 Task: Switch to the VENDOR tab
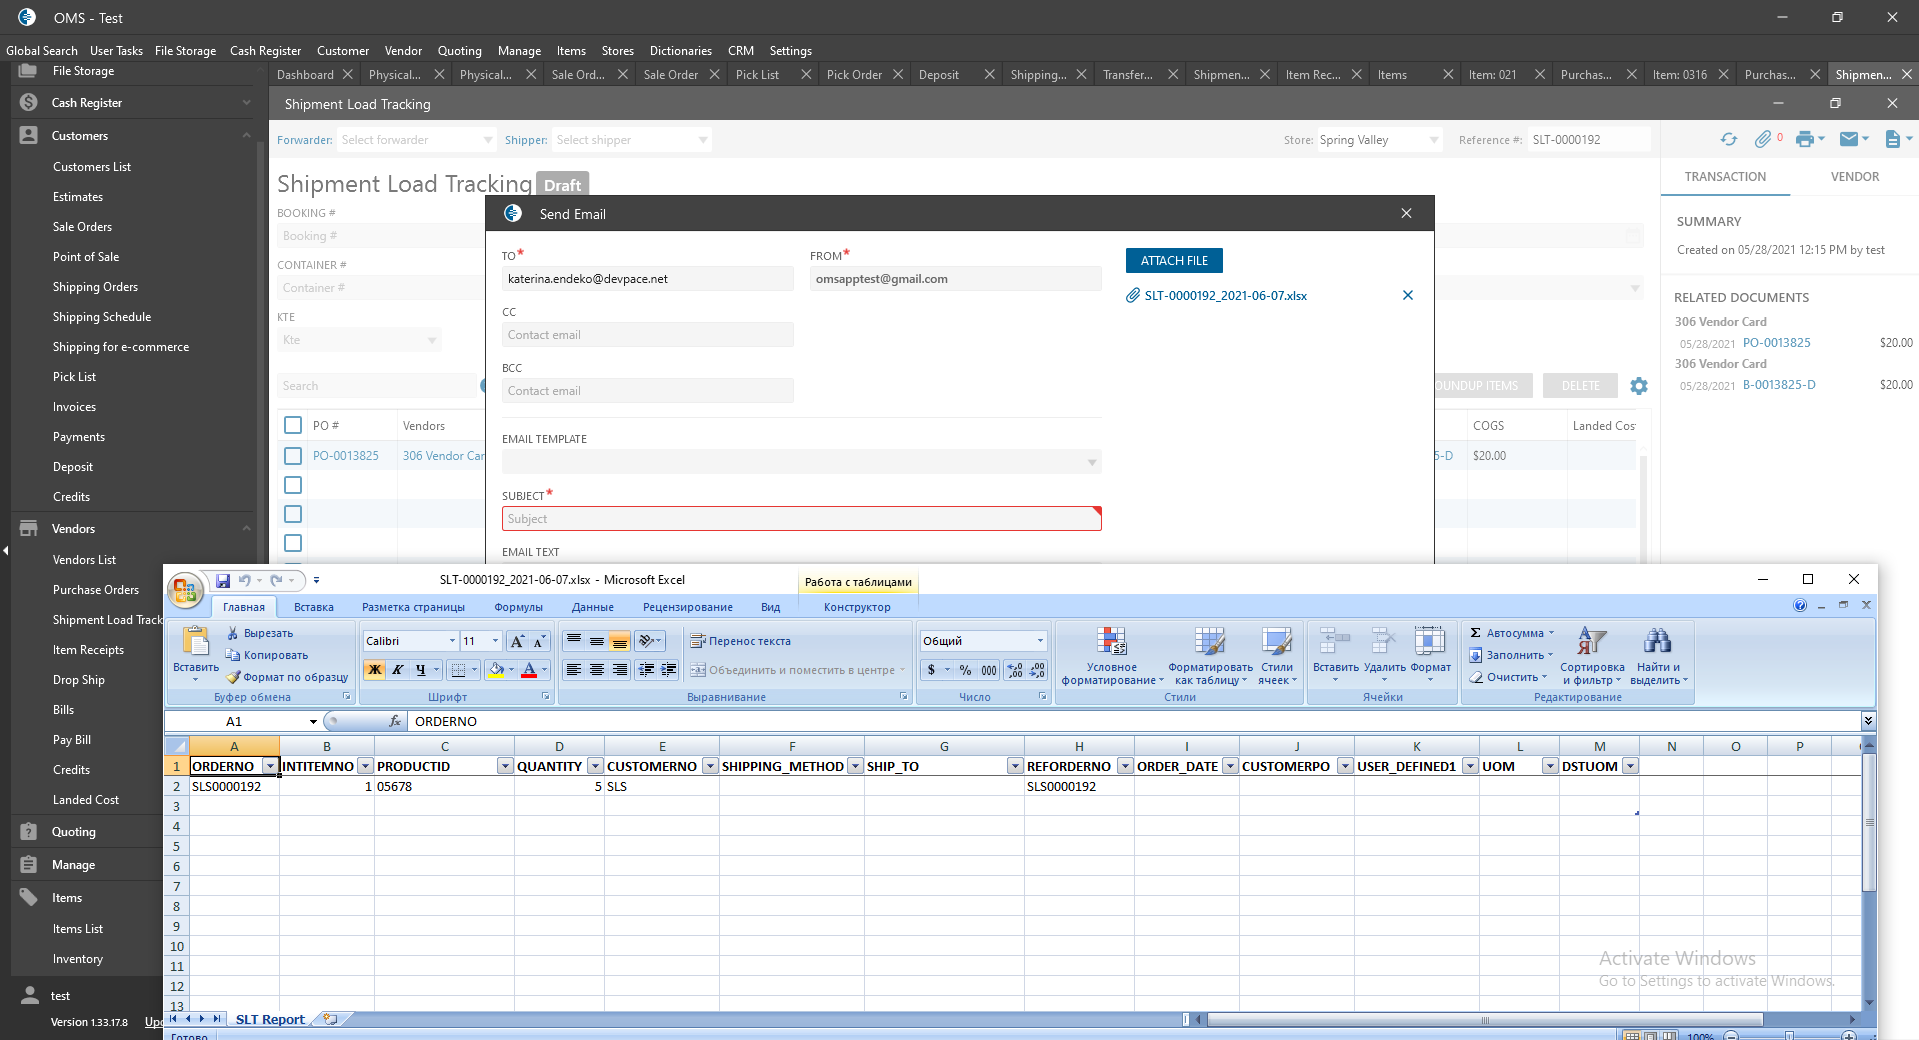coord(1854,177)
